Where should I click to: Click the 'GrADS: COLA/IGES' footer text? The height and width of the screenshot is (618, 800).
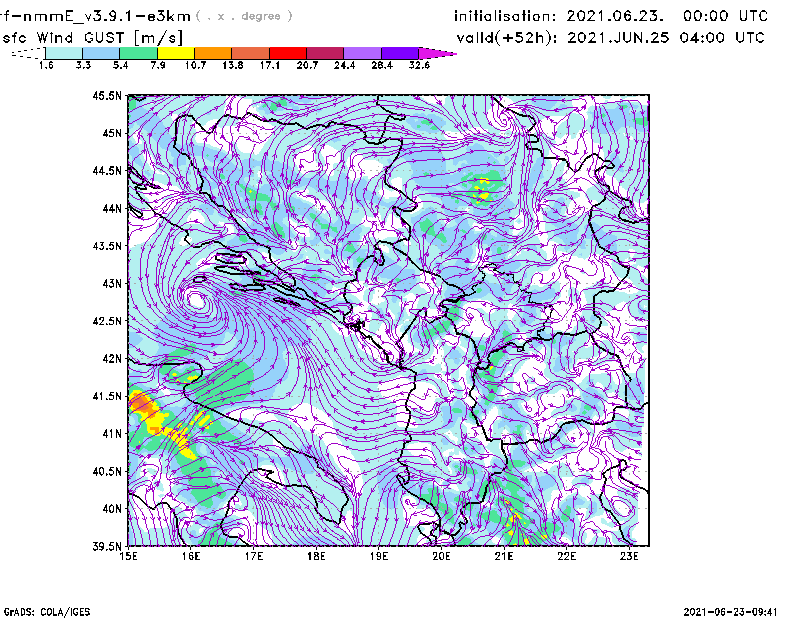[x=47, y=612]
